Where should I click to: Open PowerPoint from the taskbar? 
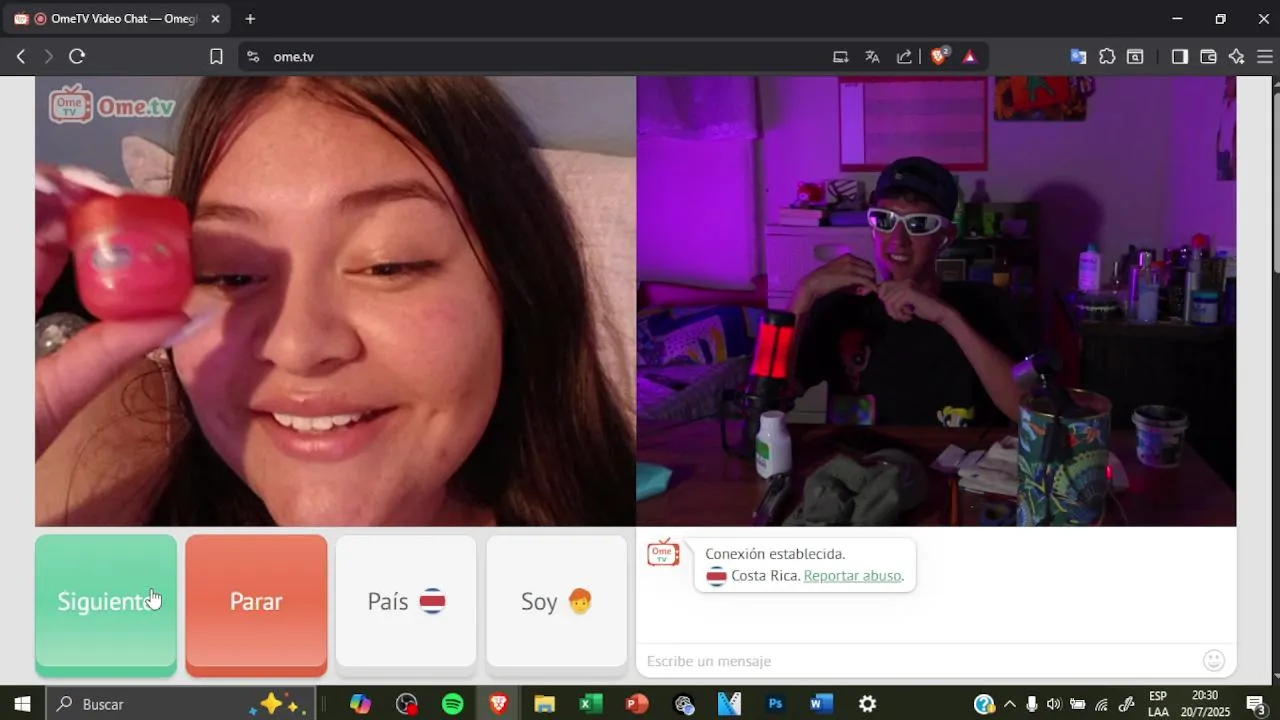[x=637, y=704]
